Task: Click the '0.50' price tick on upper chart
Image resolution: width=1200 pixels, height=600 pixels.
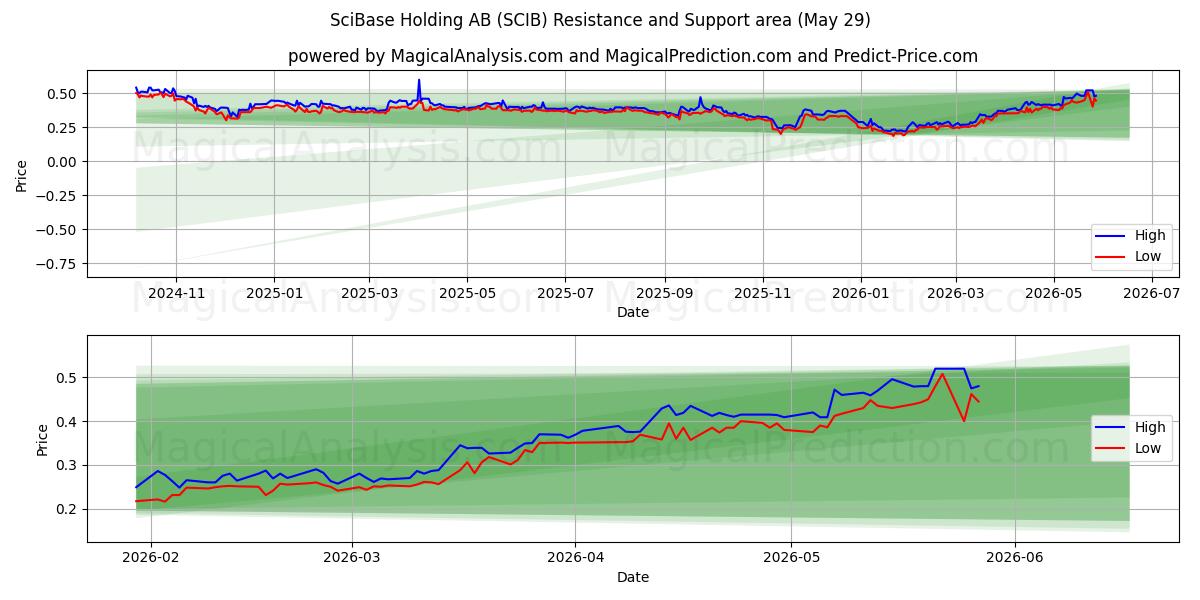Action: point(64,94)
